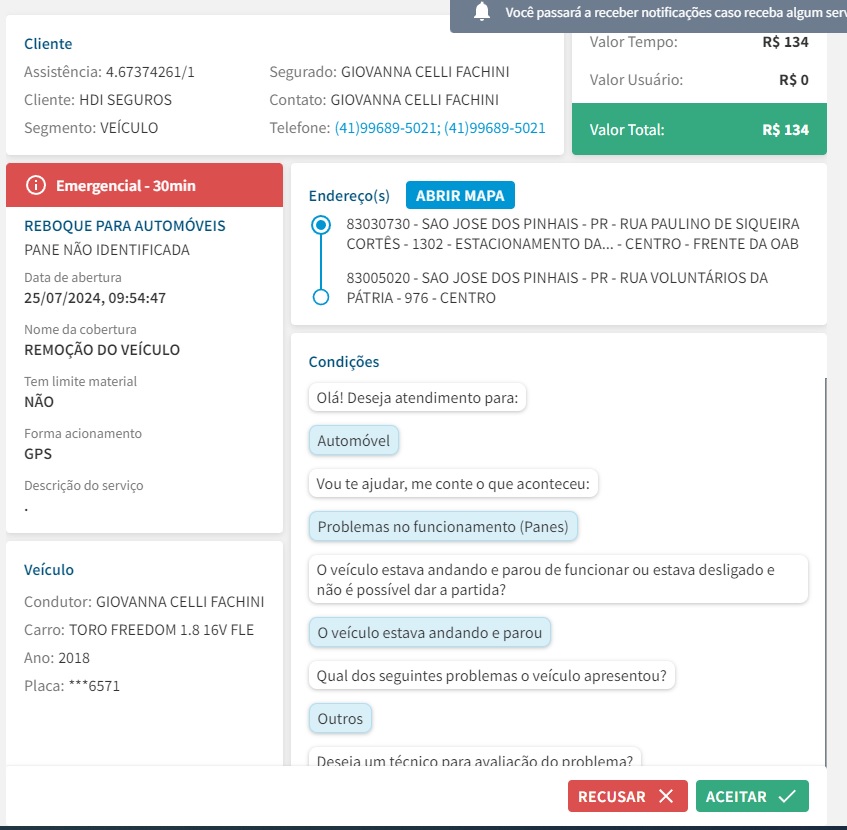Select the Problemas no funcionamento (Panes) chip

pyautogui.click(x=443, y=527)
